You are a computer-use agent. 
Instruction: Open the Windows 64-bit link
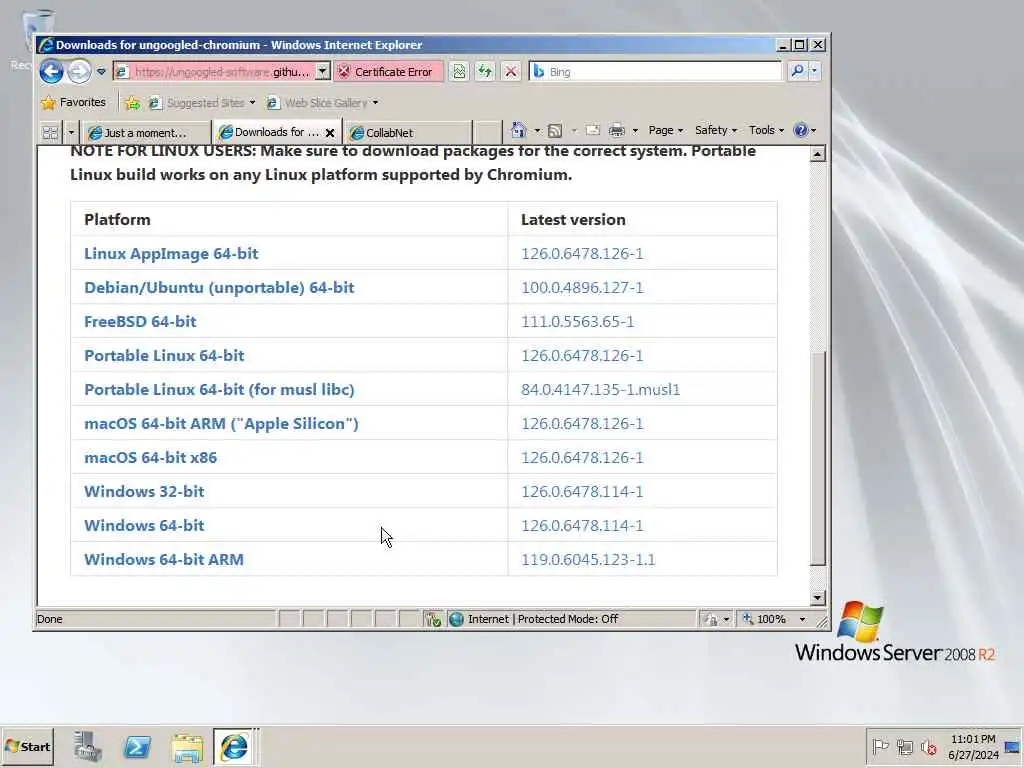click(144, 525)
